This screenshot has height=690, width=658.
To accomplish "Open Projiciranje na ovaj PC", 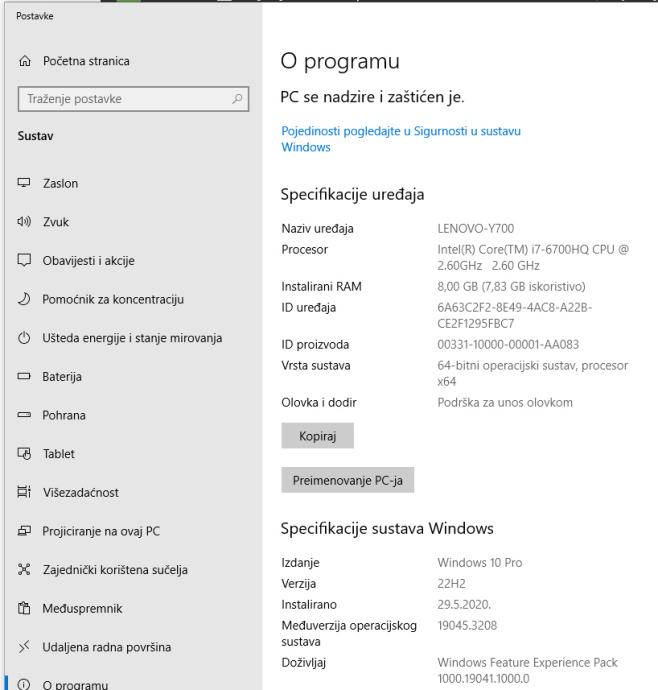I will pyautogui.click(x=101, y=531).
